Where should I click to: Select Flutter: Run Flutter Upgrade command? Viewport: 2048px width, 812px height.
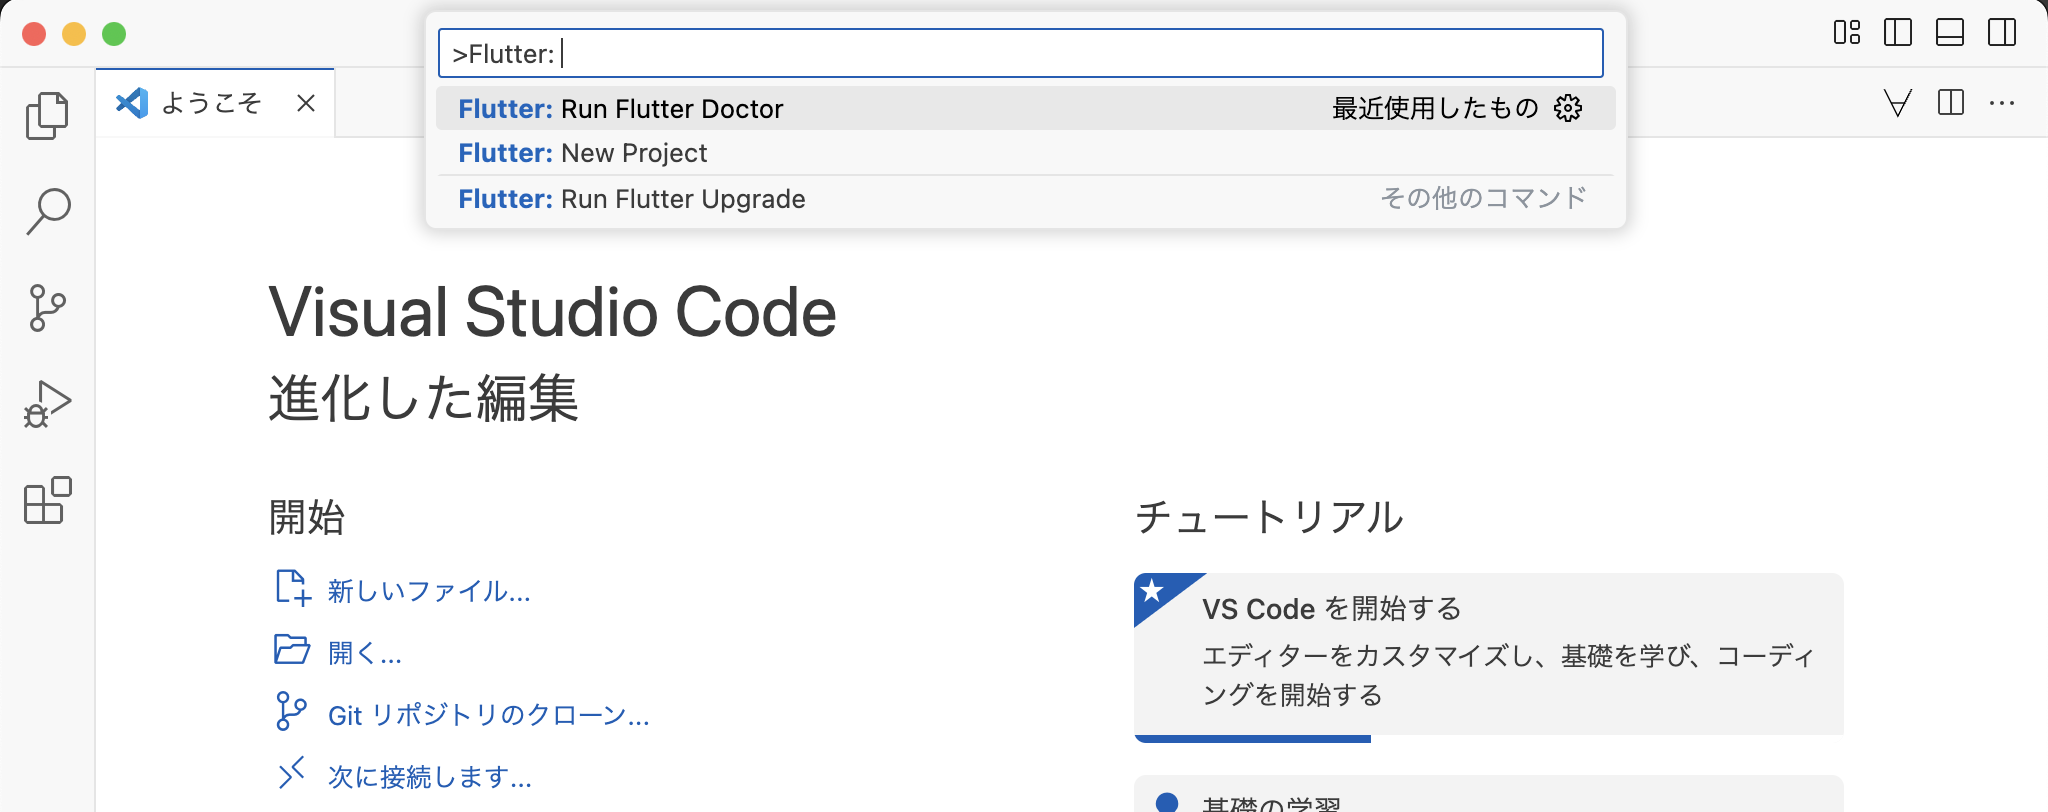coord(631,199)
